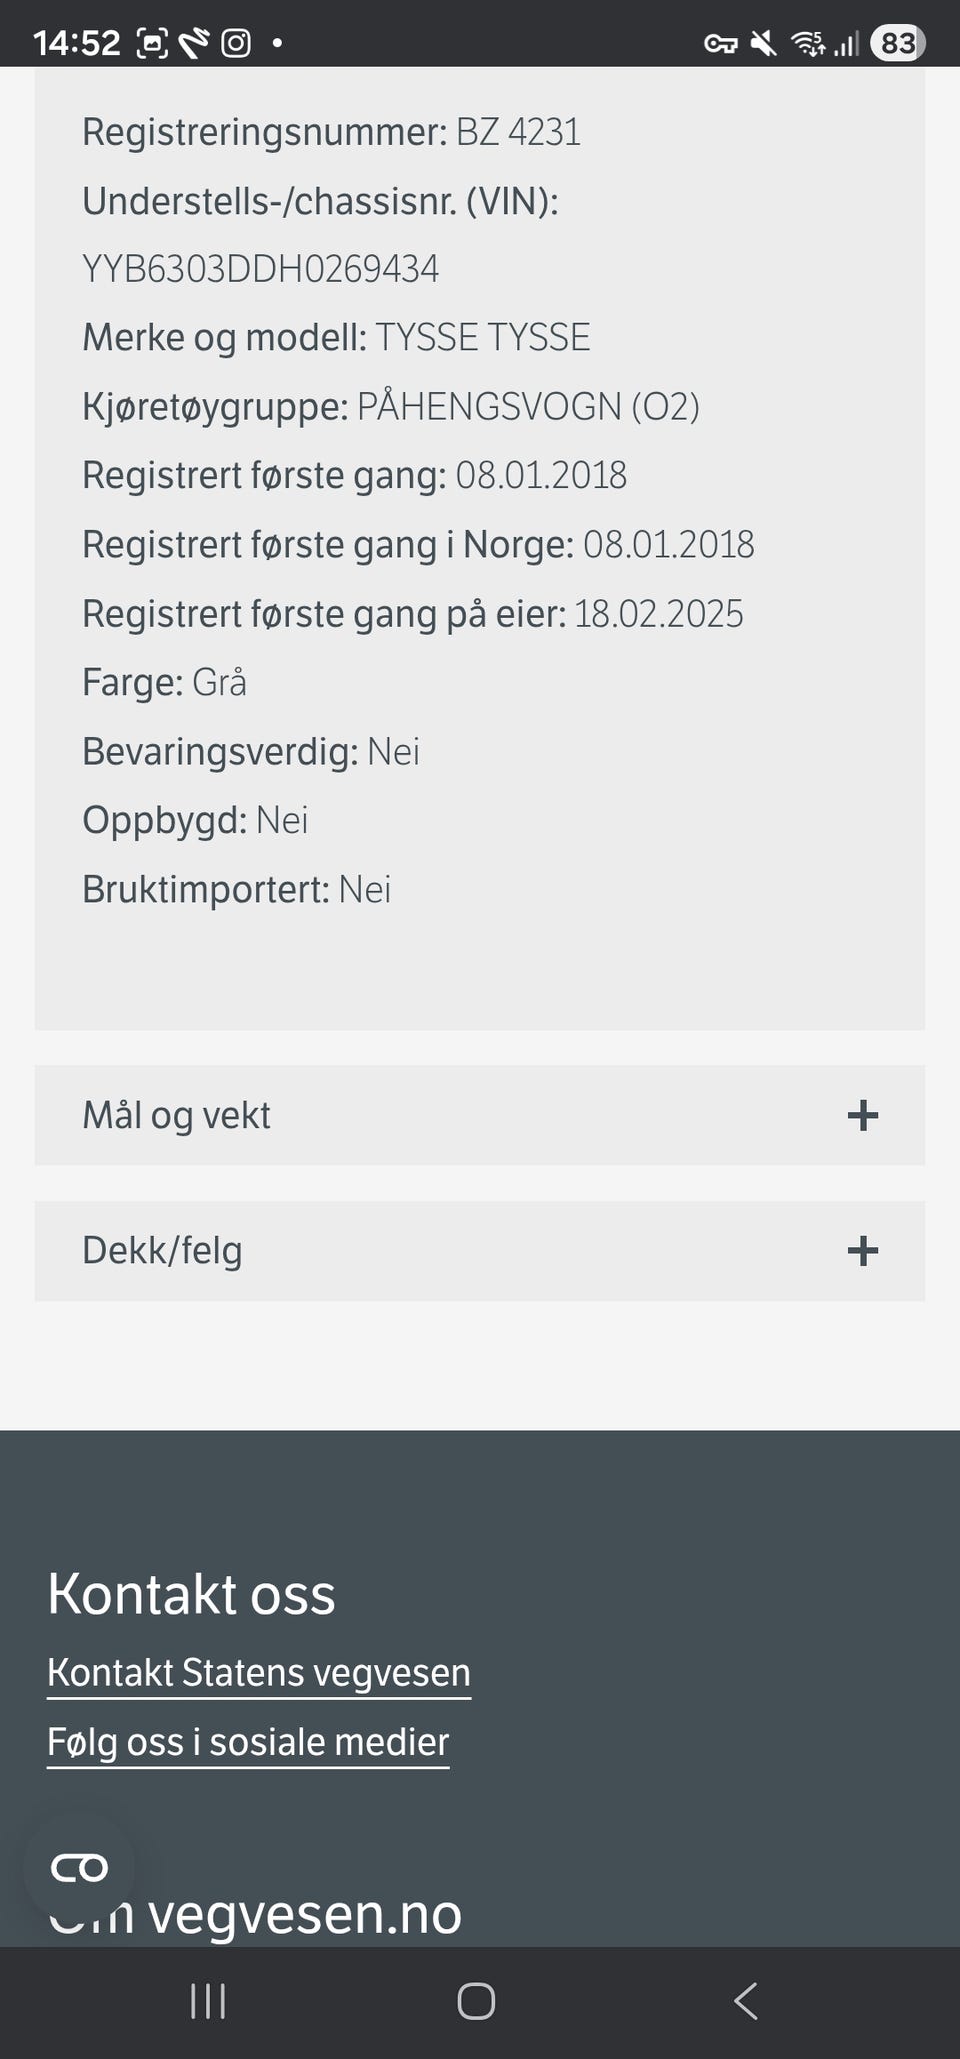The height and width of the screenshot is (2059, 960).
Task: Open the Kontakt Statens vegvesen link
Action: coord(258,1673)
